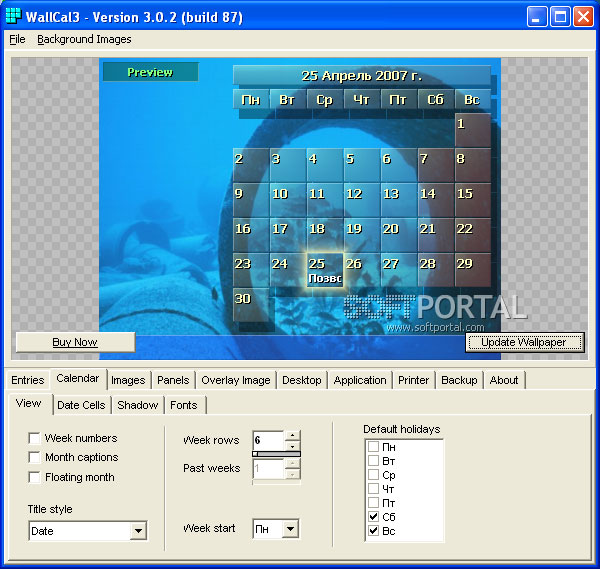
Task: Enable the Month captions checkbox
Action: pyautogui.click(x=34, y=457)
